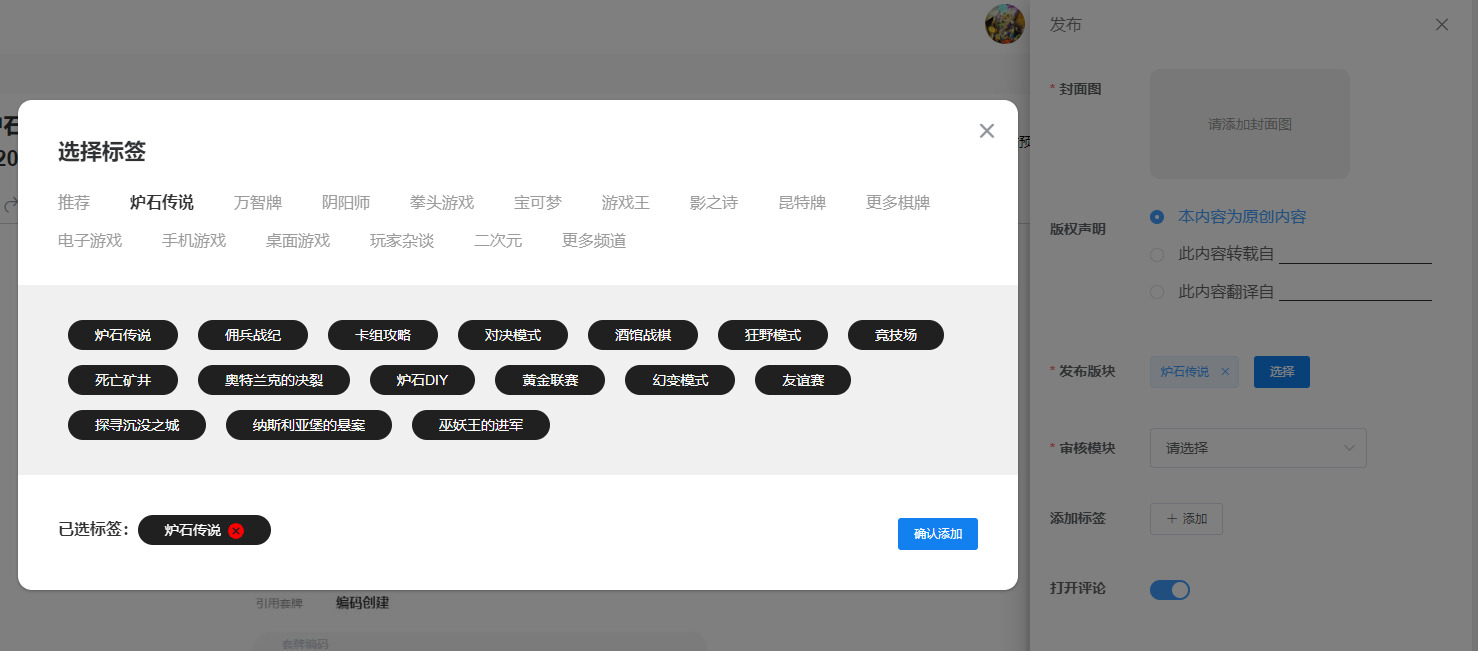Open the 更多棋牌 tab

coord(898,203)
